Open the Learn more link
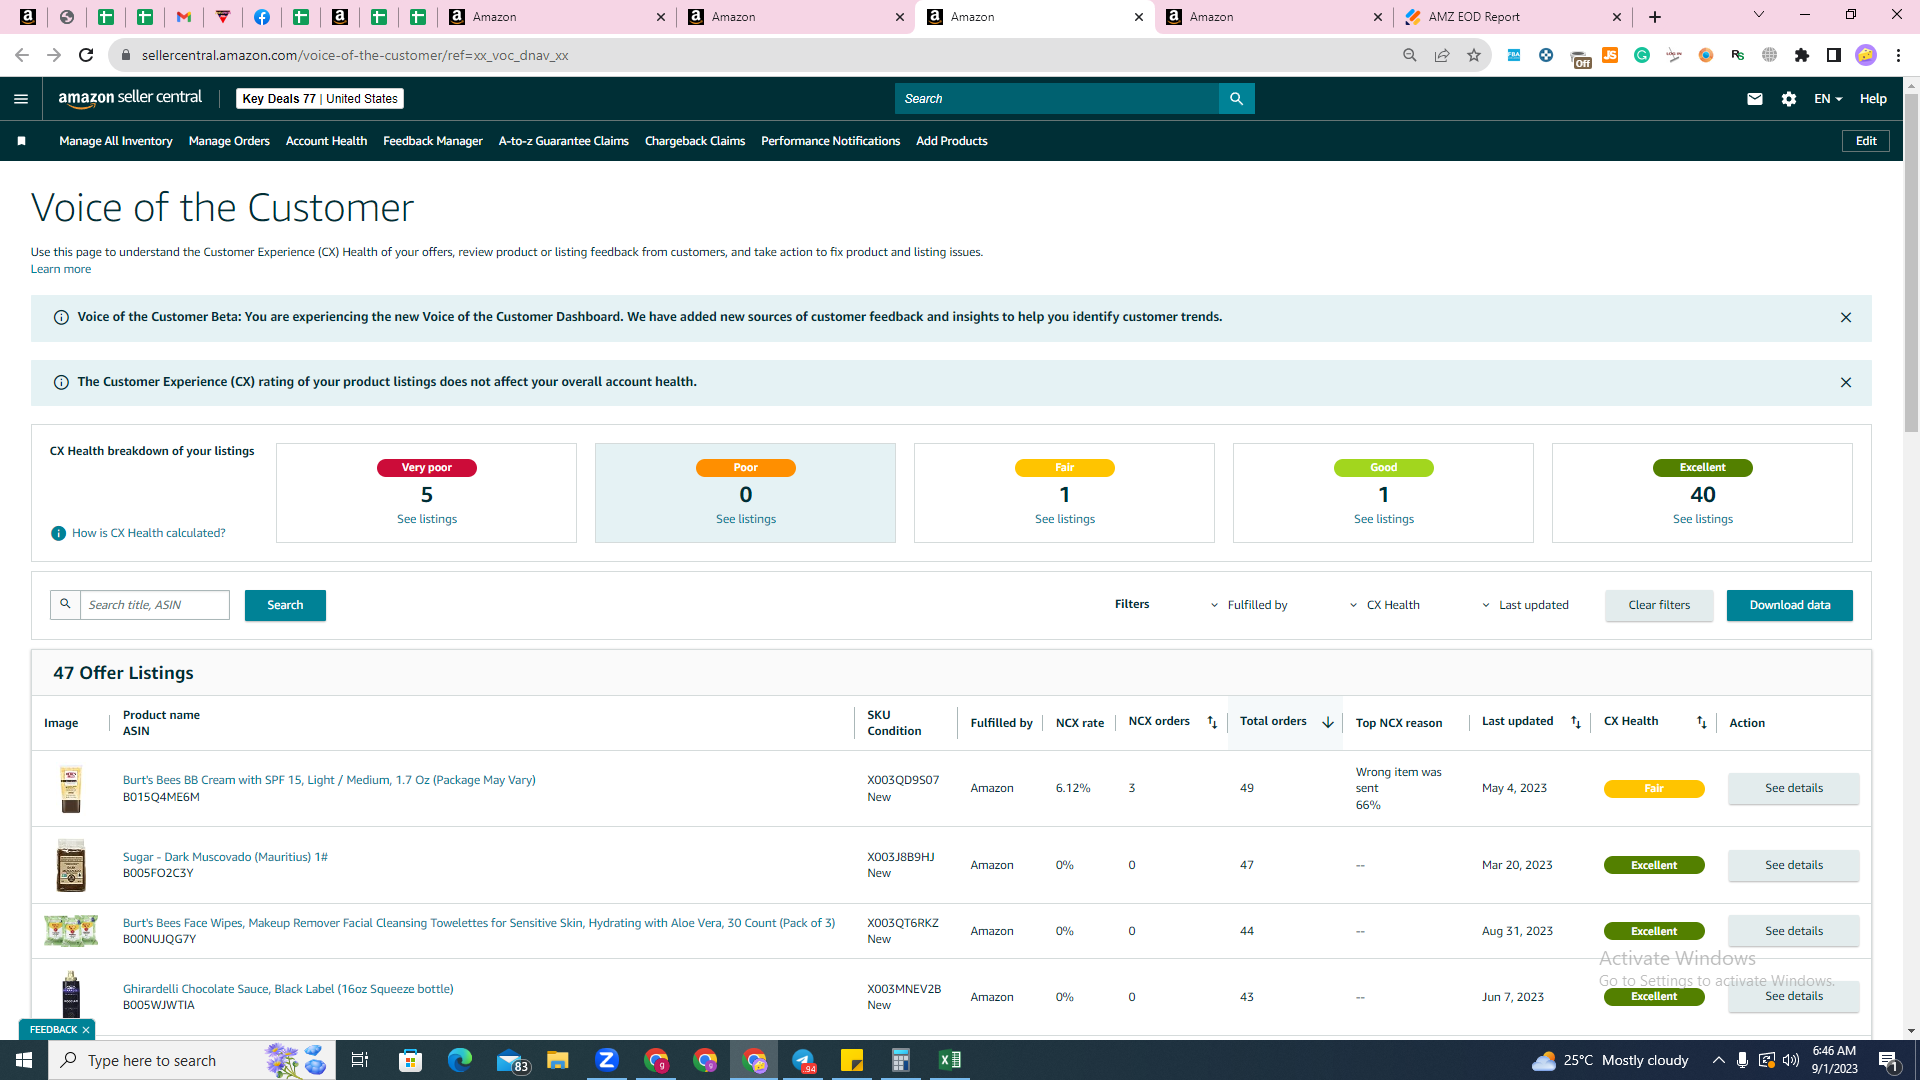The image size is (1920, 1080). coord(61,269)
